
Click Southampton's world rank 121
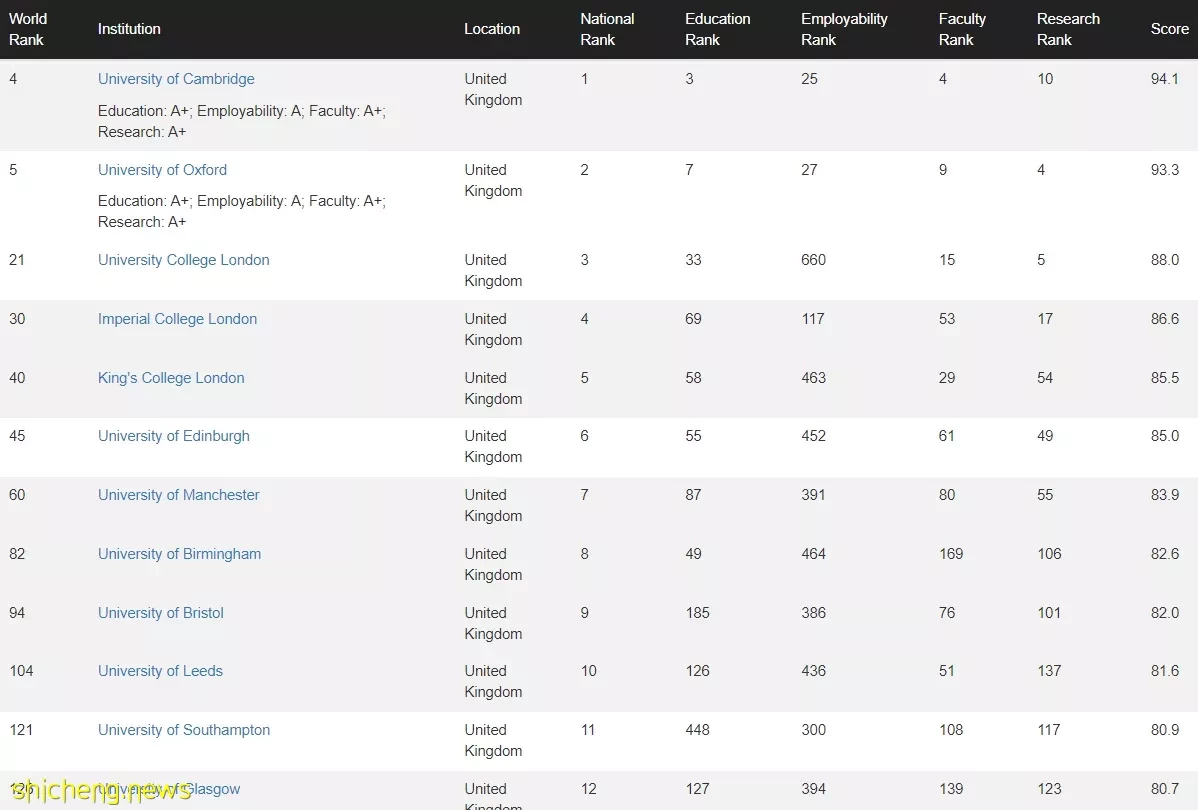(x=21, y=730)
